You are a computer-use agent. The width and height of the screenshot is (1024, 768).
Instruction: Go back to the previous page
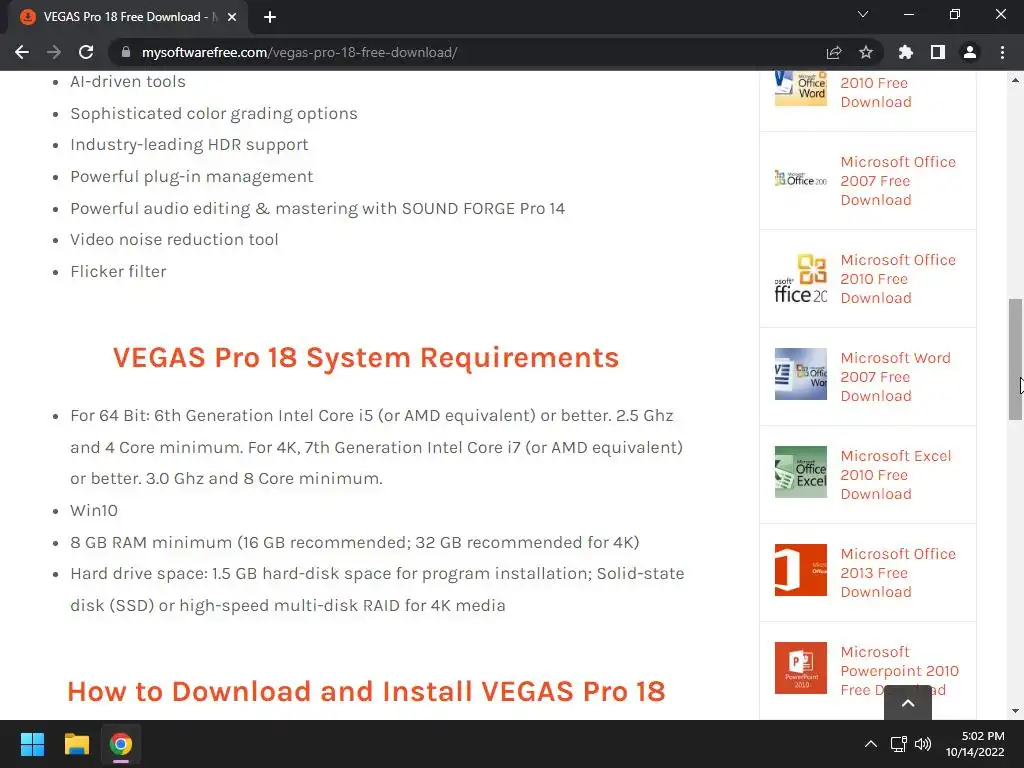[22, 52]
